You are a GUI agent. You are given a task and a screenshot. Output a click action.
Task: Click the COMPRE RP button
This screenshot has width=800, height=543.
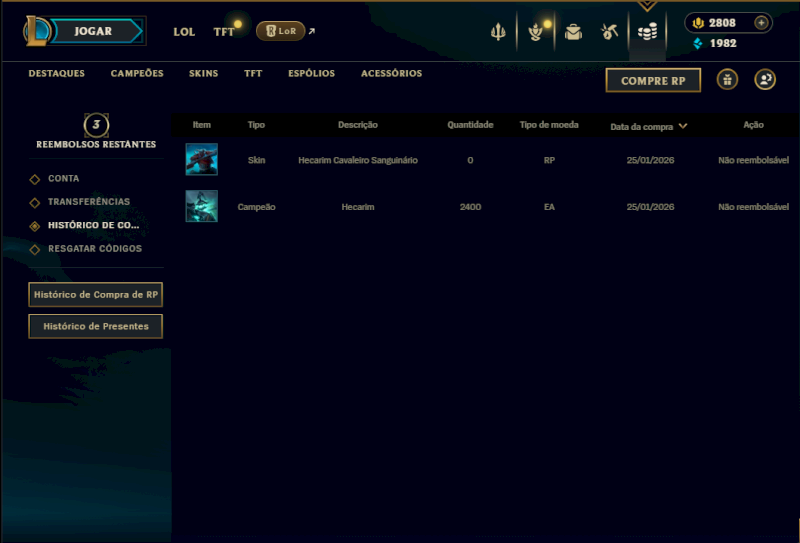[653, 80]
